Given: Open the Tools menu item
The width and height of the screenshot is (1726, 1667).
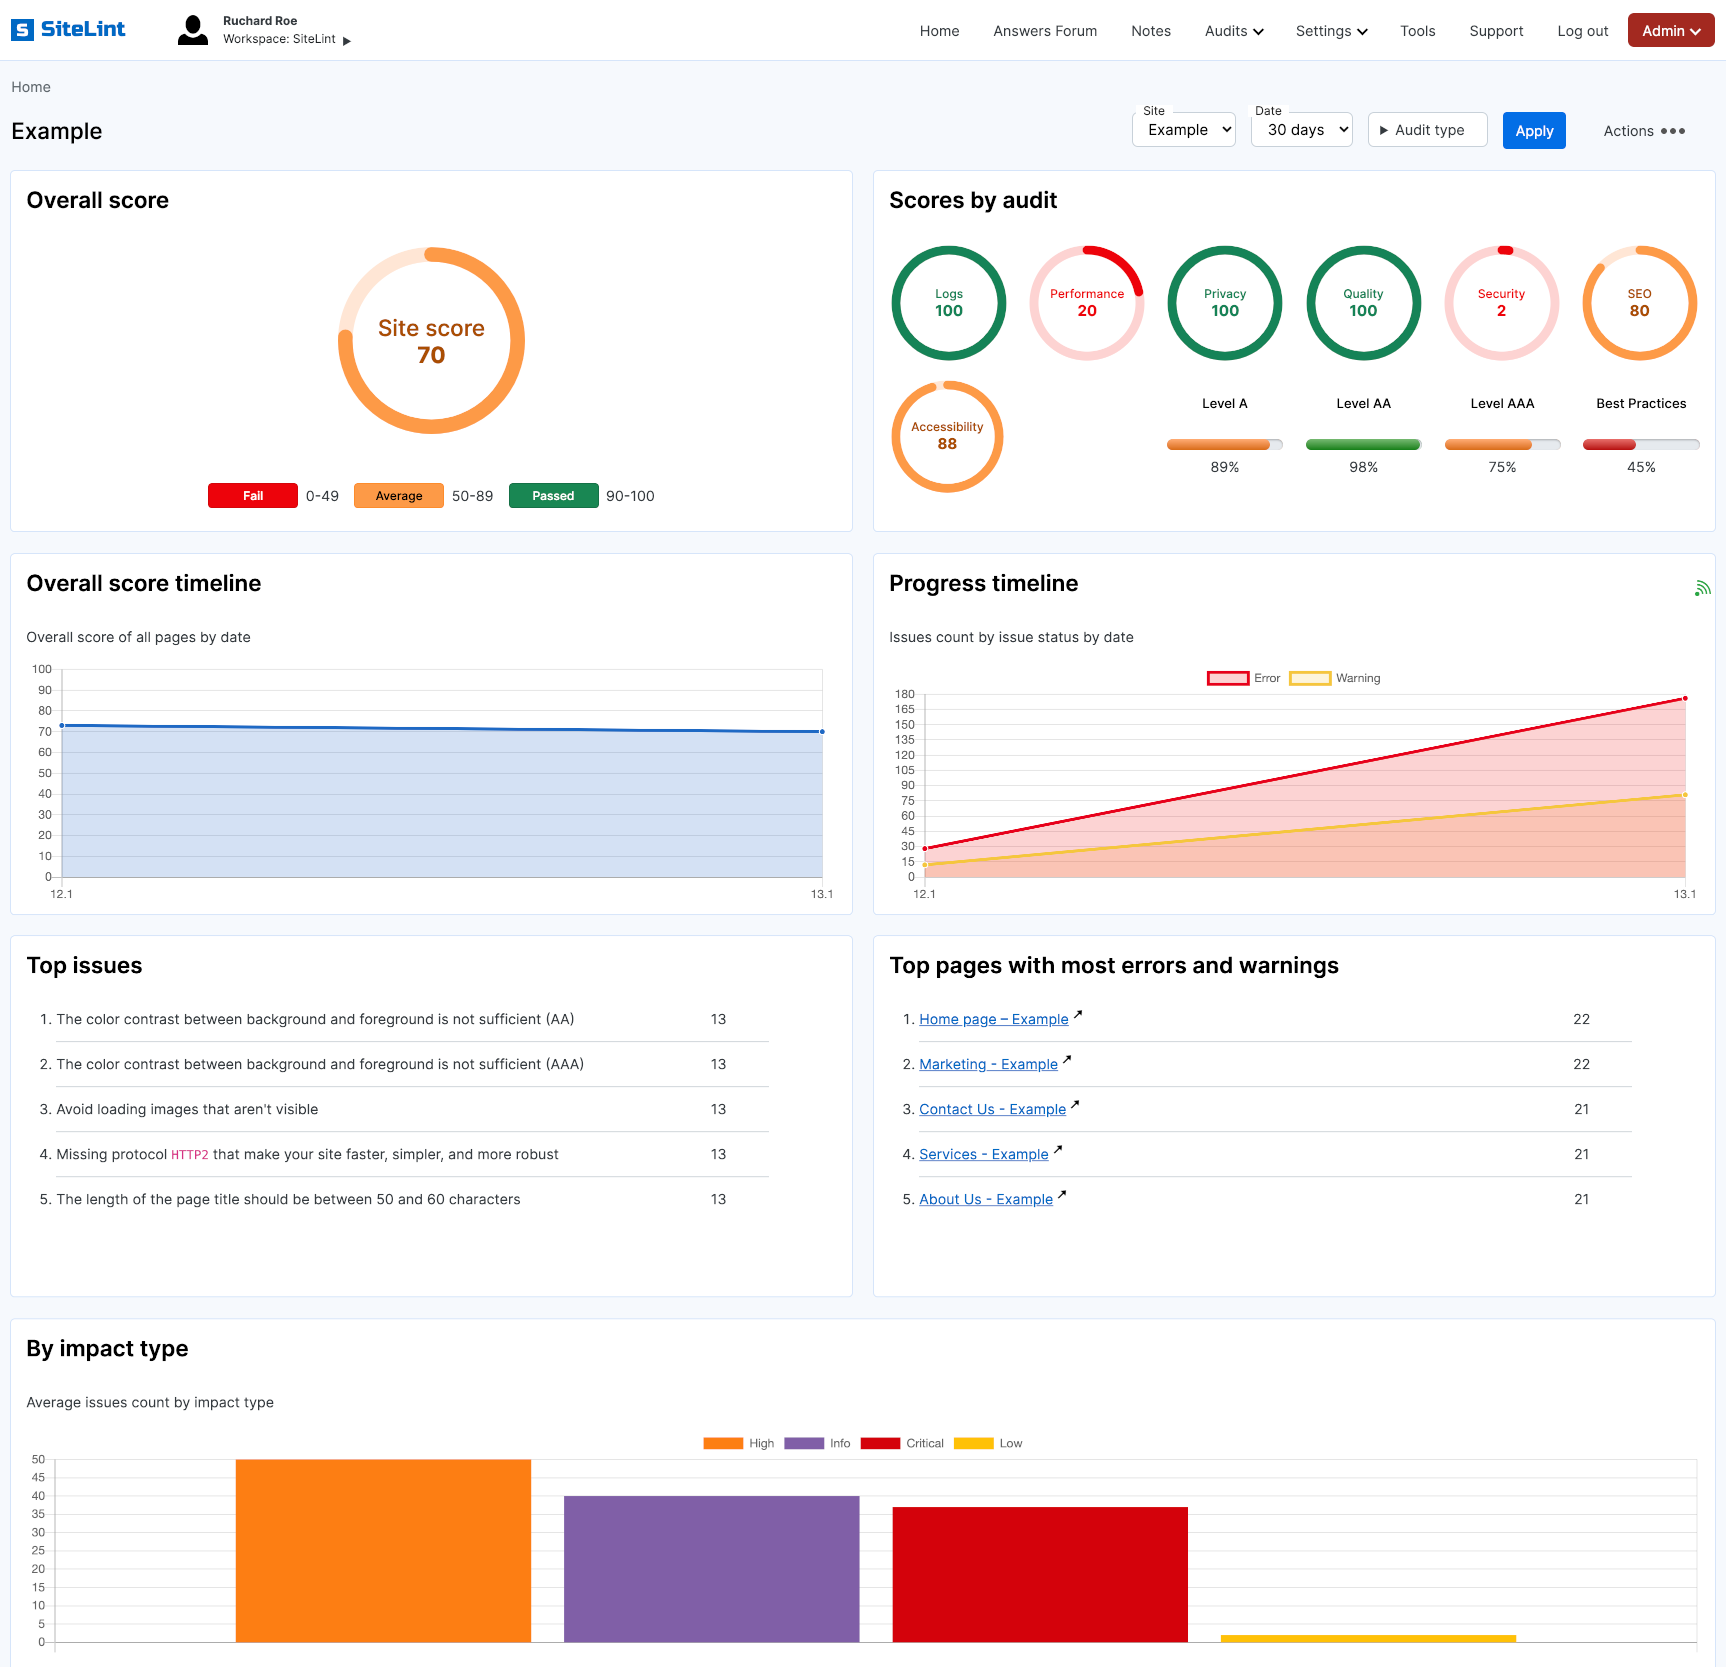Looking at the screenshot, I should 1417,31.
